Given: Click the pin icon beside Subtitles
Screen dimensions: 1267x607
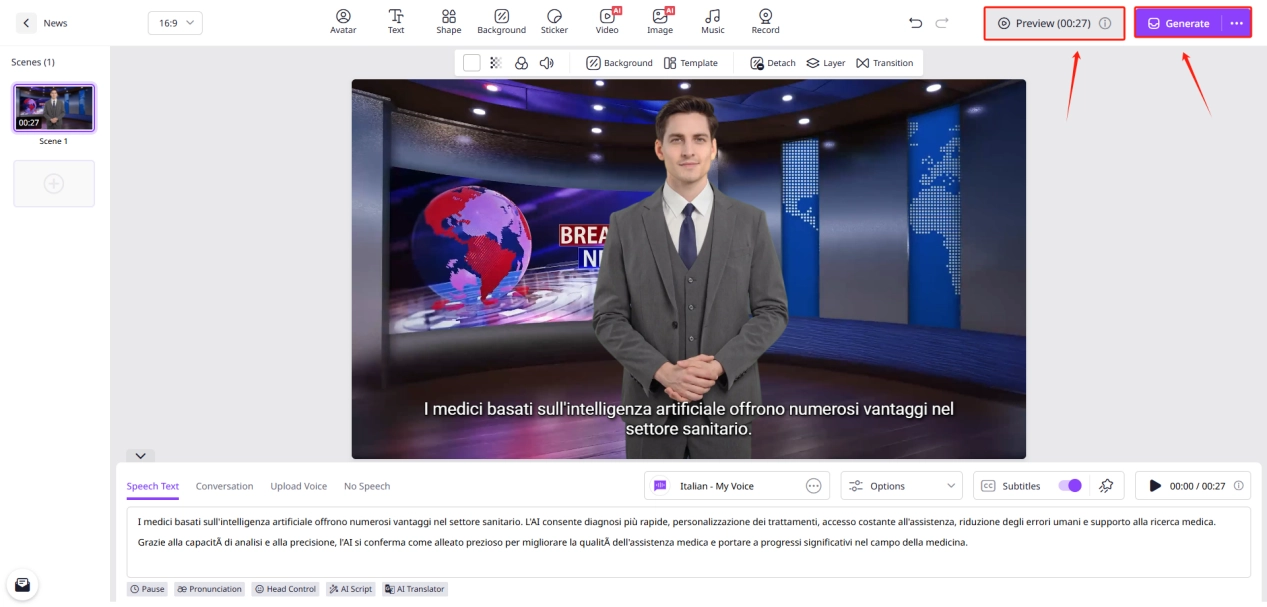Looking at the screenshot, I should click(x=1105, y=486).
